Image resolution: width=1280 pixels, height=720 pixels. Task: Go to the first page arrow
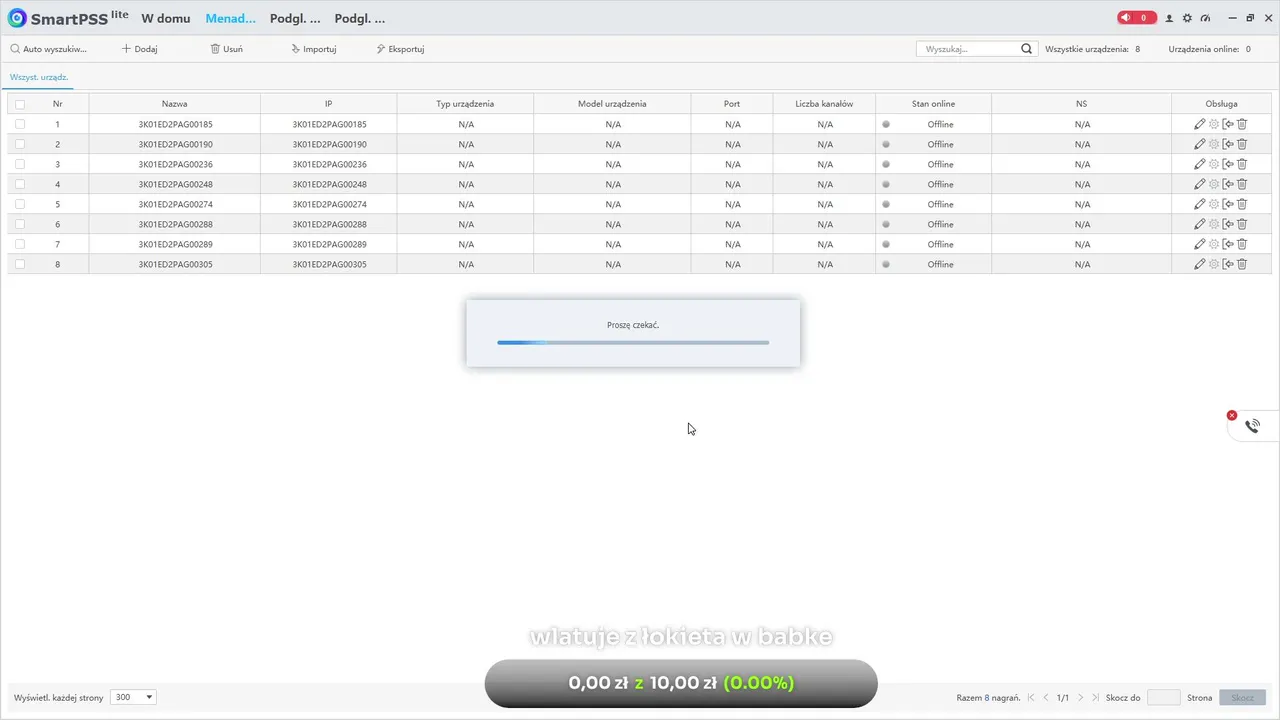(1031, 697)
